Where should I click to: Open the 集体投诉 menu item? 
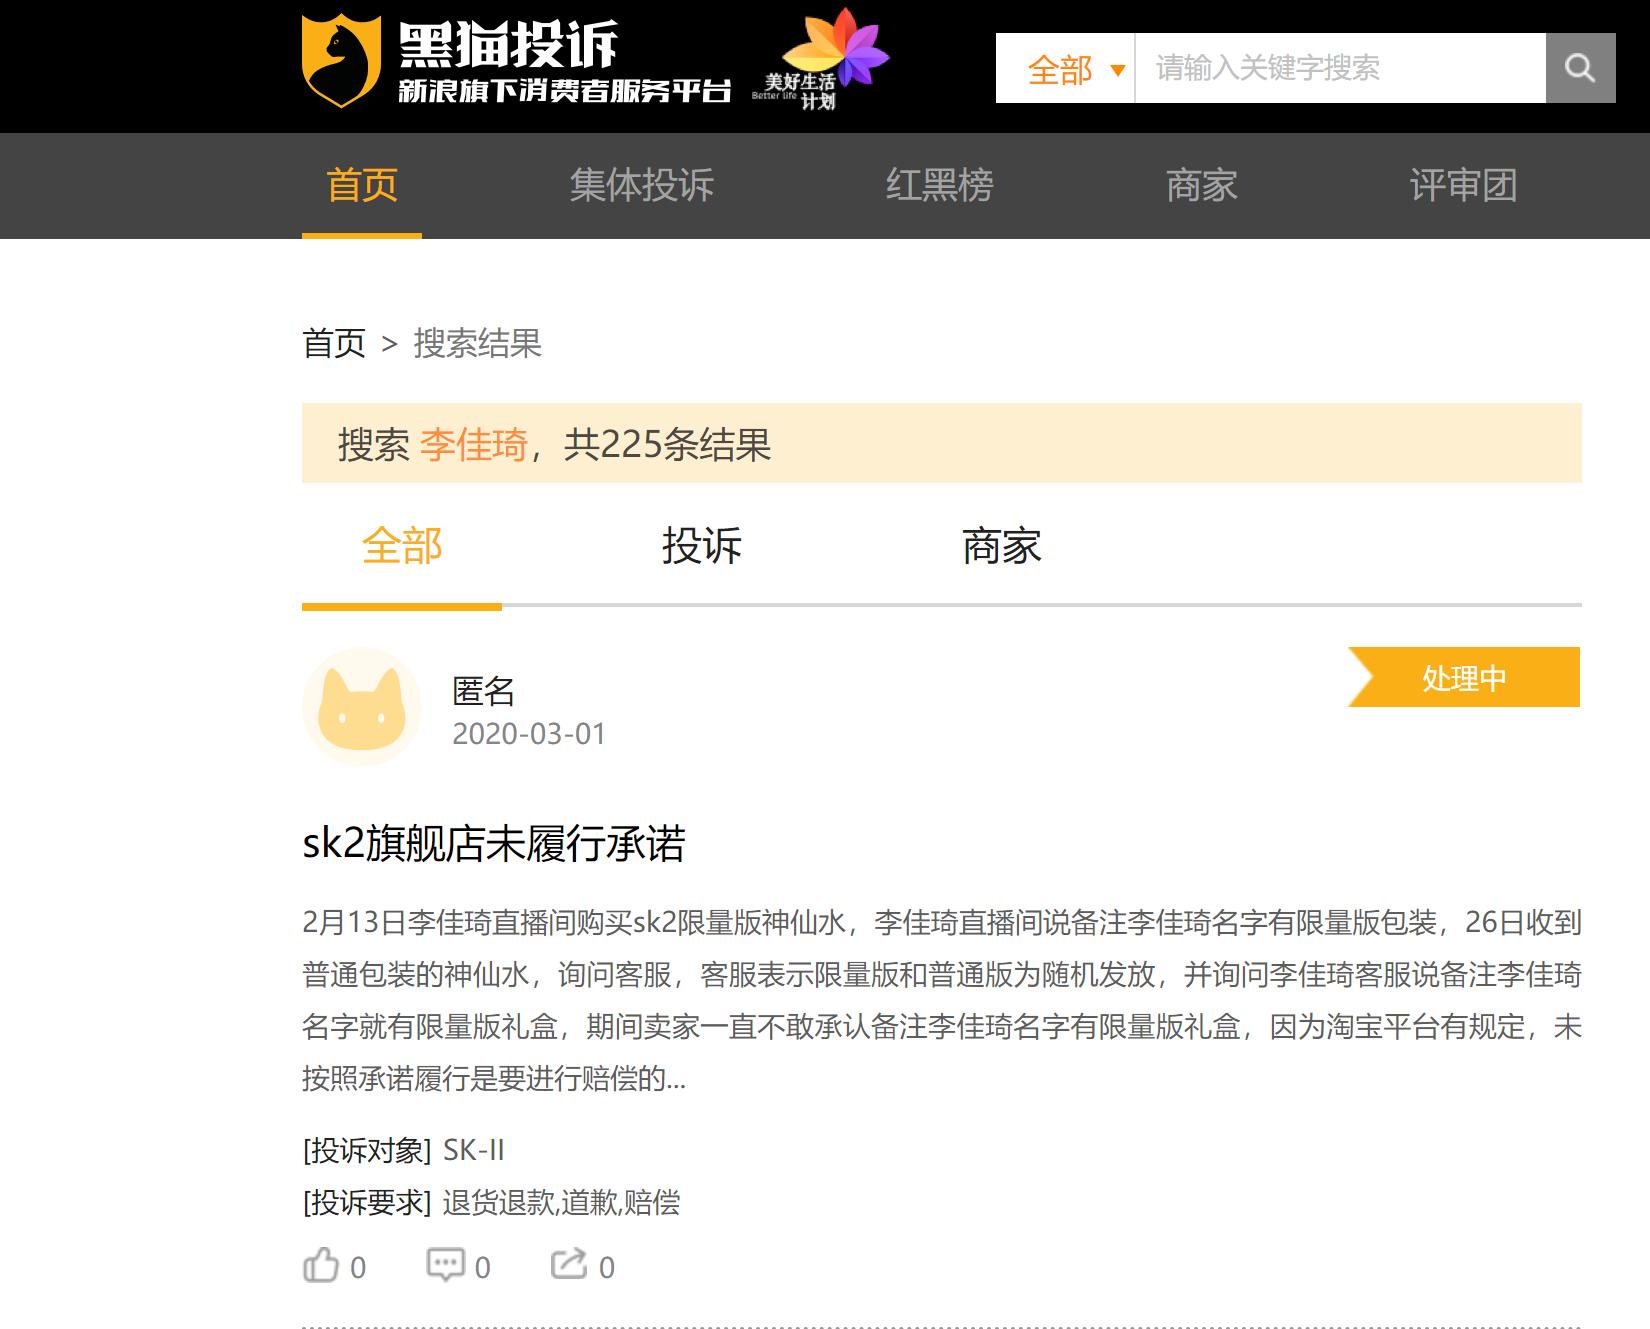coord(640,186)
